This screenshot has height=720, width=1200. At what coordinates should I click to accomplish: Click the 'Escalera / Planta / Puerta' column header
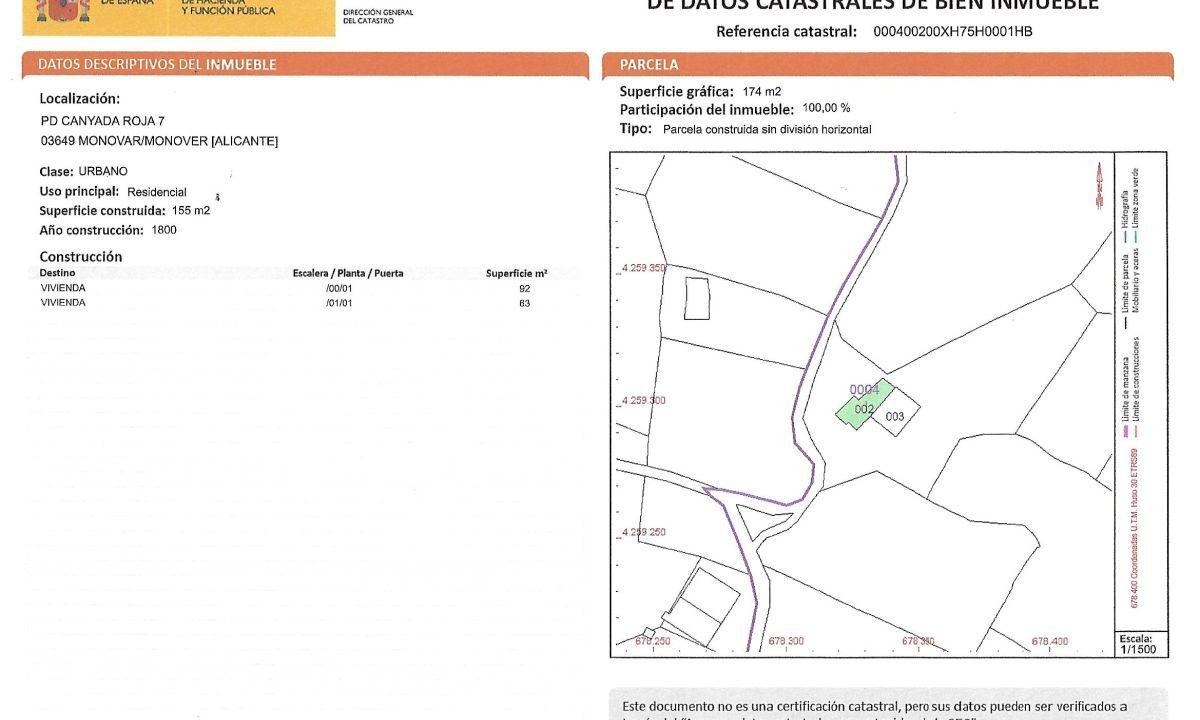point(348,273)
